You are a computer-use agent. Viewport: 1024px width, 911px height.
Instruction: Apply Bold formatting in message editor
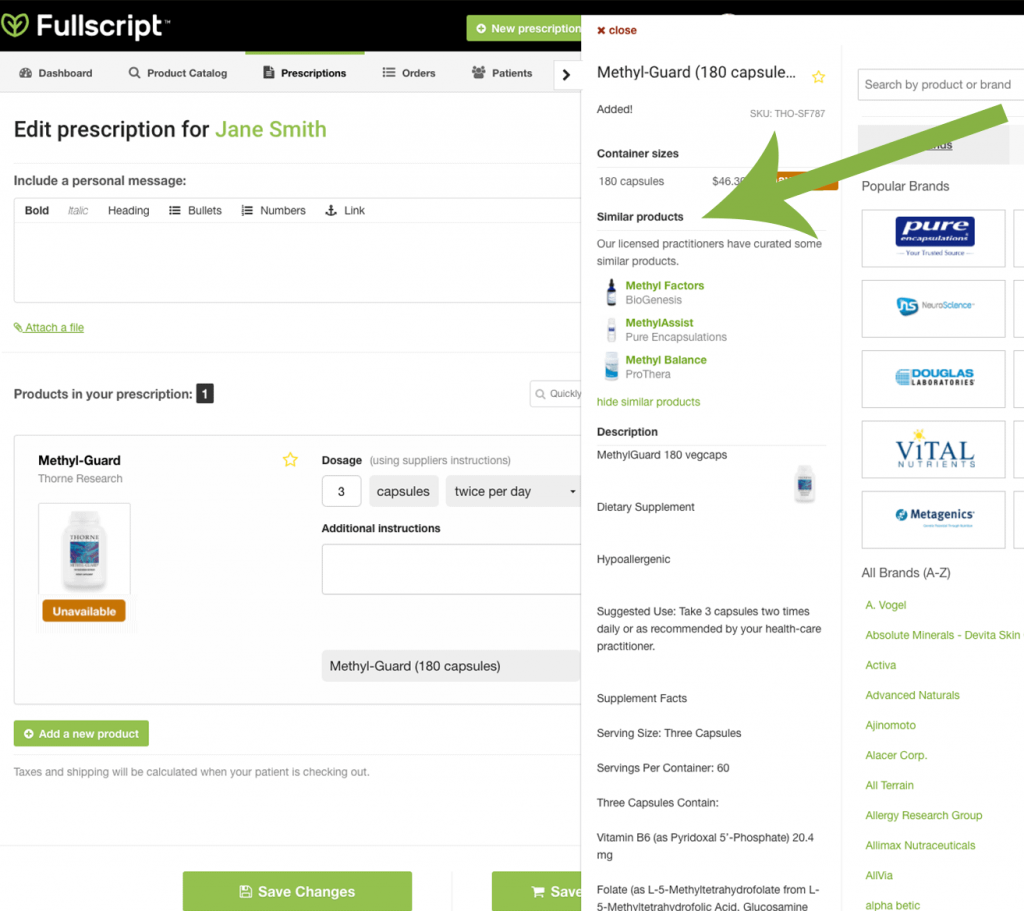37,210
